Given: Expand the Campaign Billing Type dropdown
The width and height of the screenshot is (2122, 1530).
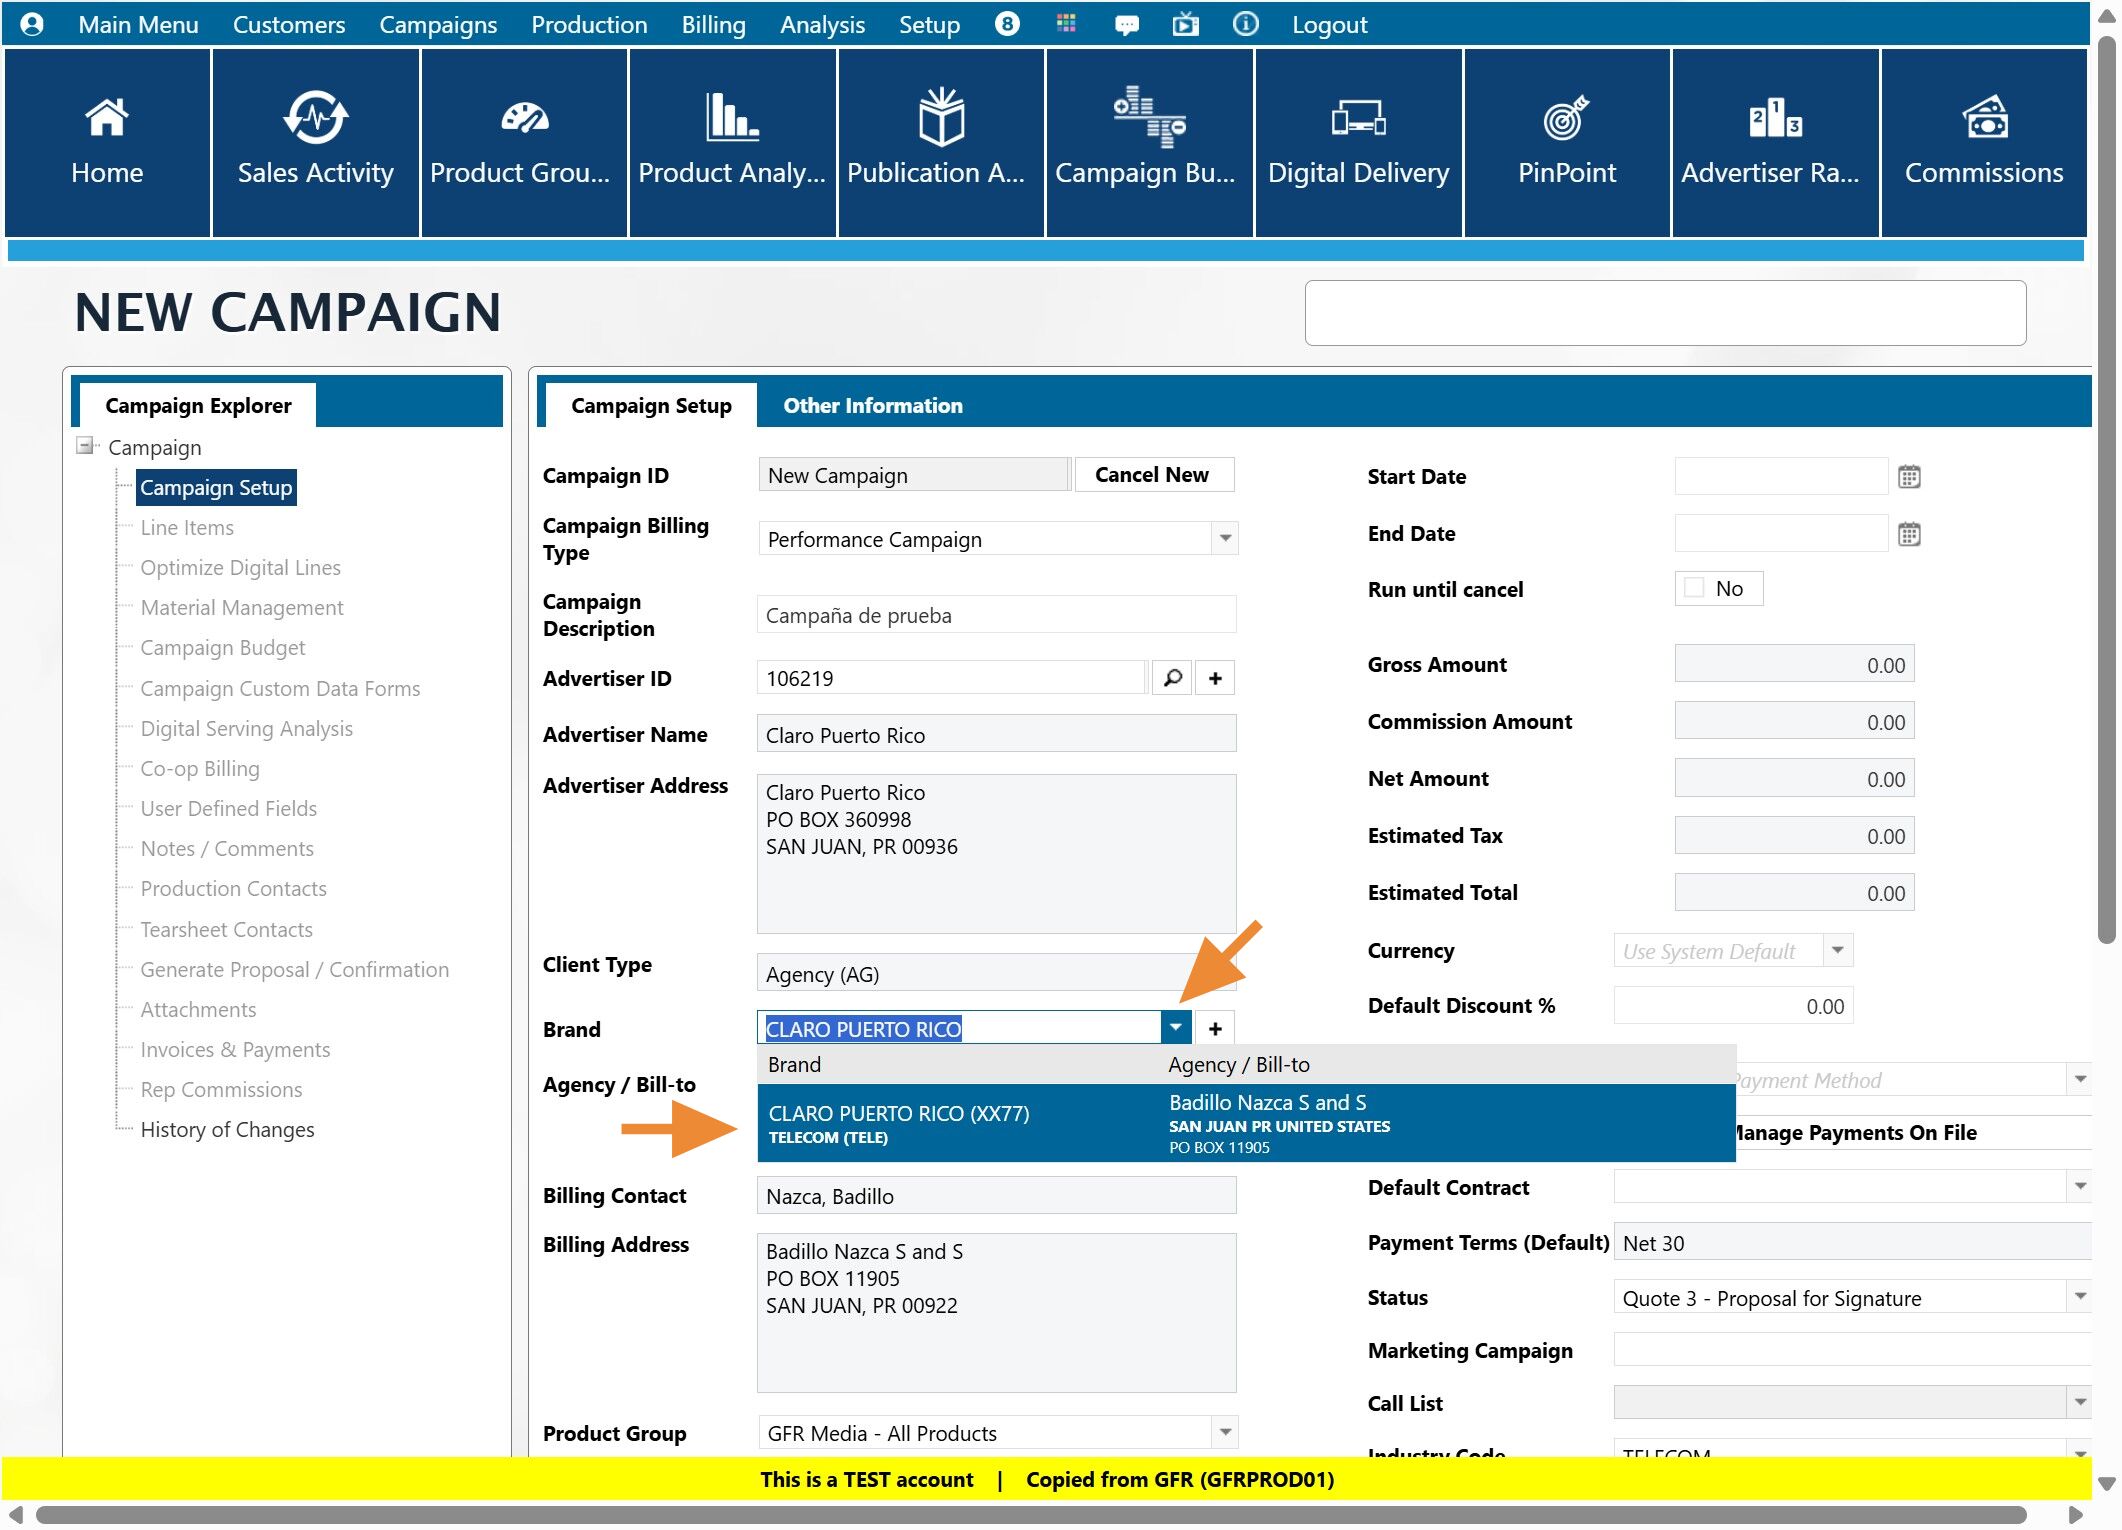Looking at the screenshot, I should [1224, 539].
